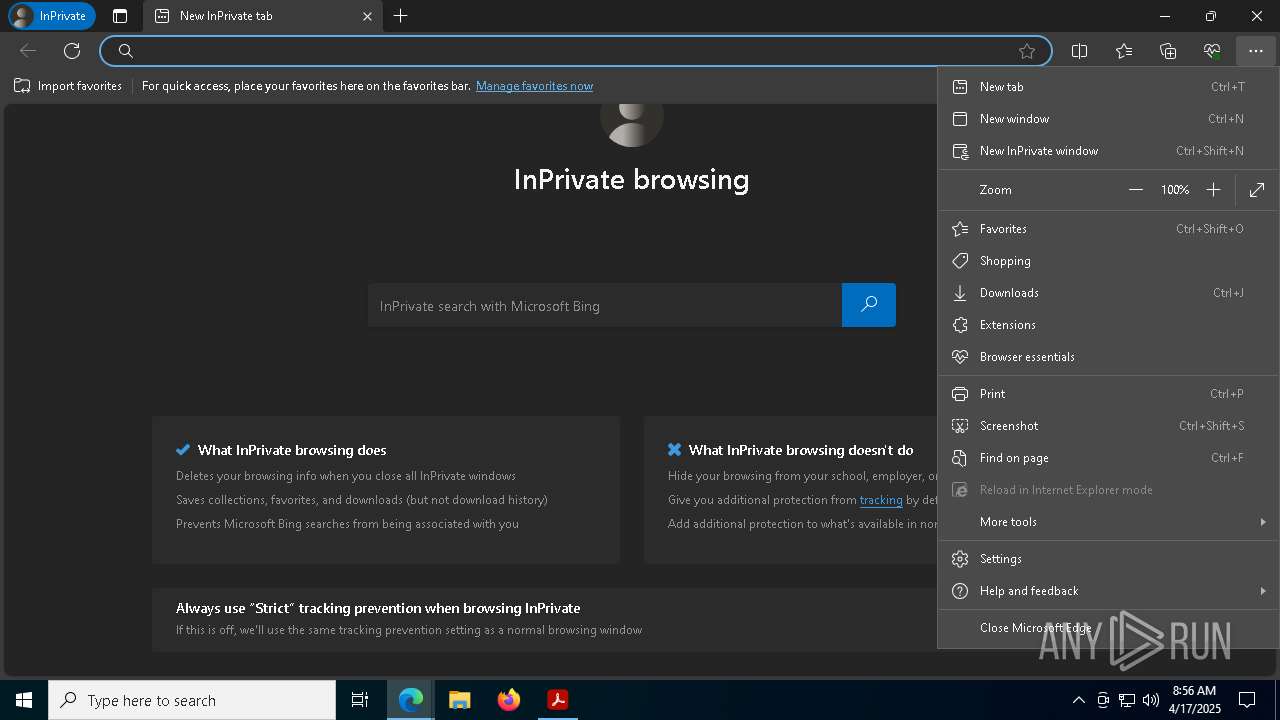Screen dimensions: 1280x720
Task: Click the taskbar clock showing 8:56 AM
Action: pyautogui.click(x=1194, y=700)
